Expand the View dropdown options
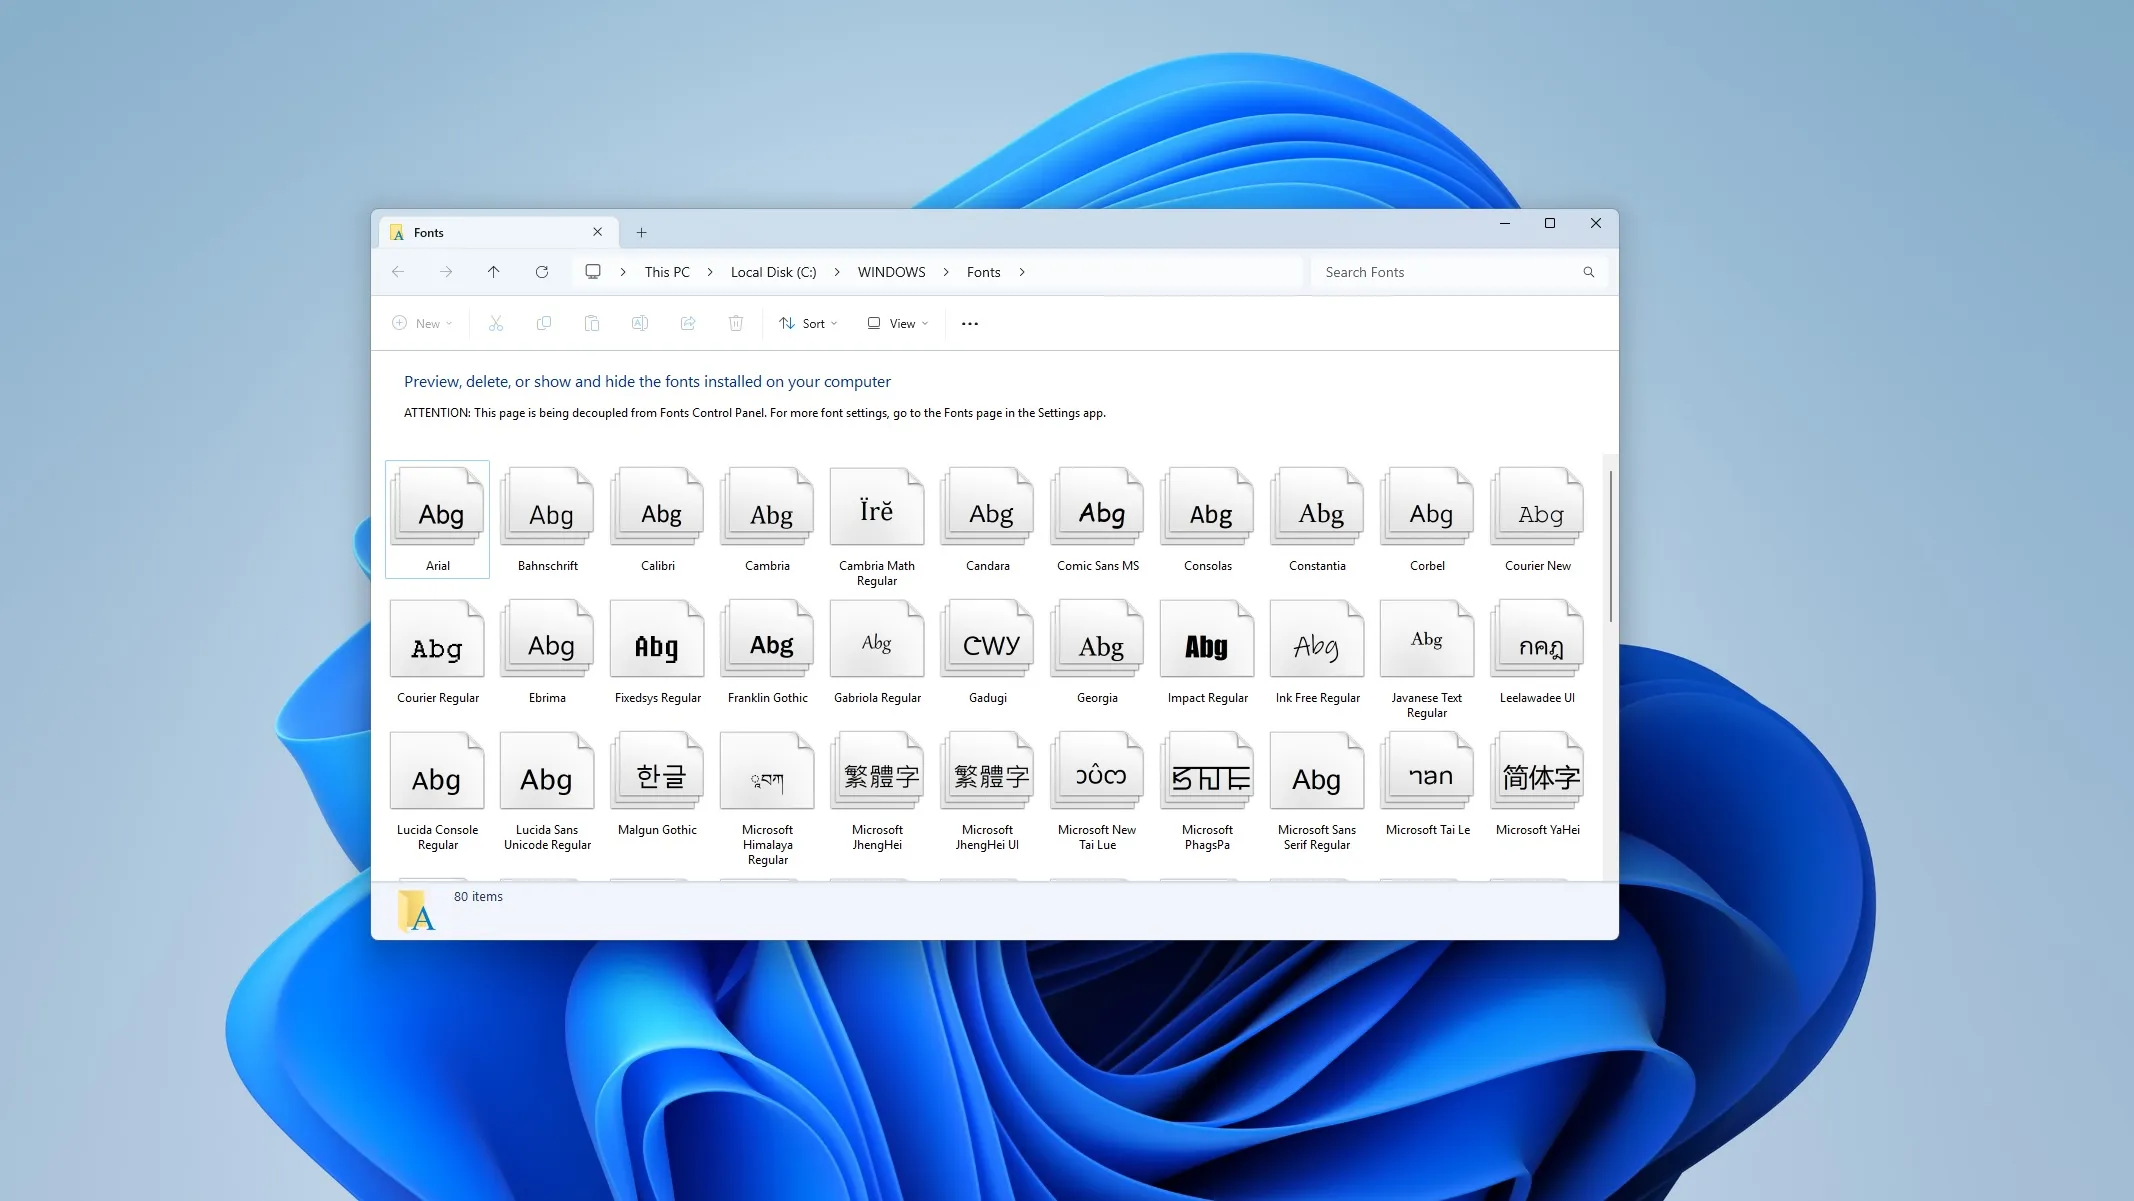The height and width of the screenshot is (1201, 2134). [898, 321]
